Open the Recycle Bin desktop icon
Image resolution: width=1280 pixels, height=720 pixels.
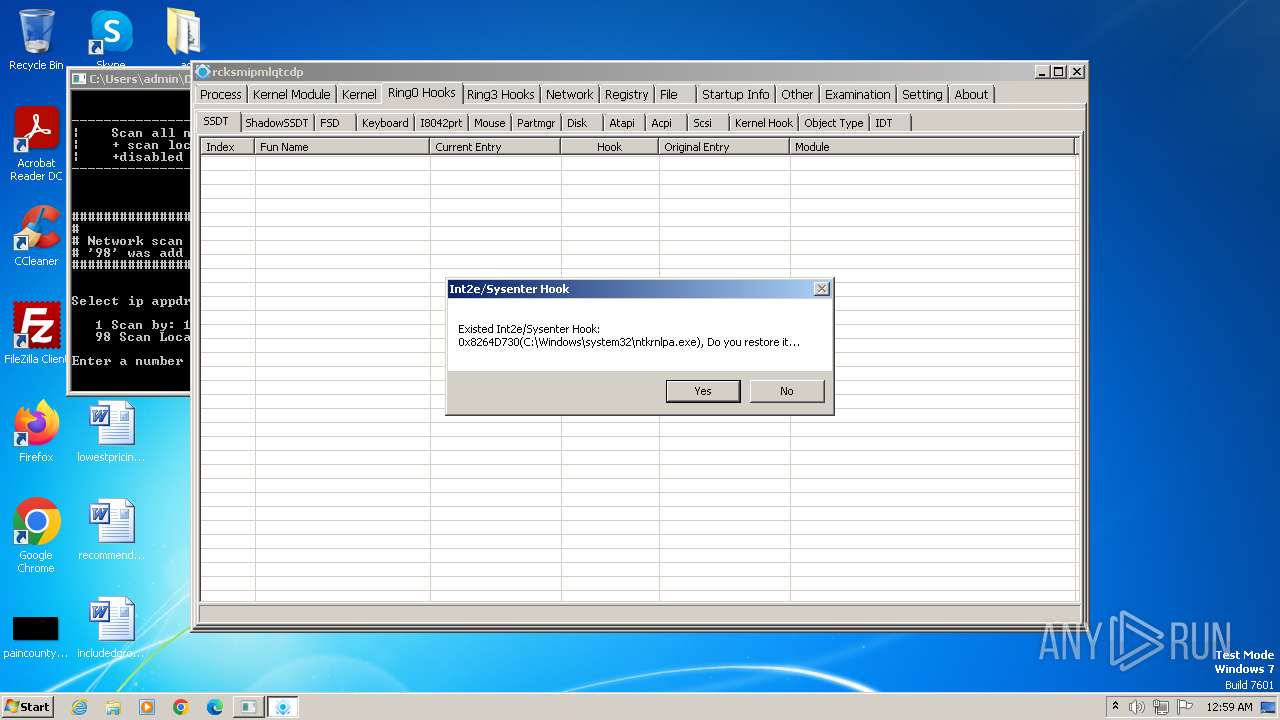point(36,40)
